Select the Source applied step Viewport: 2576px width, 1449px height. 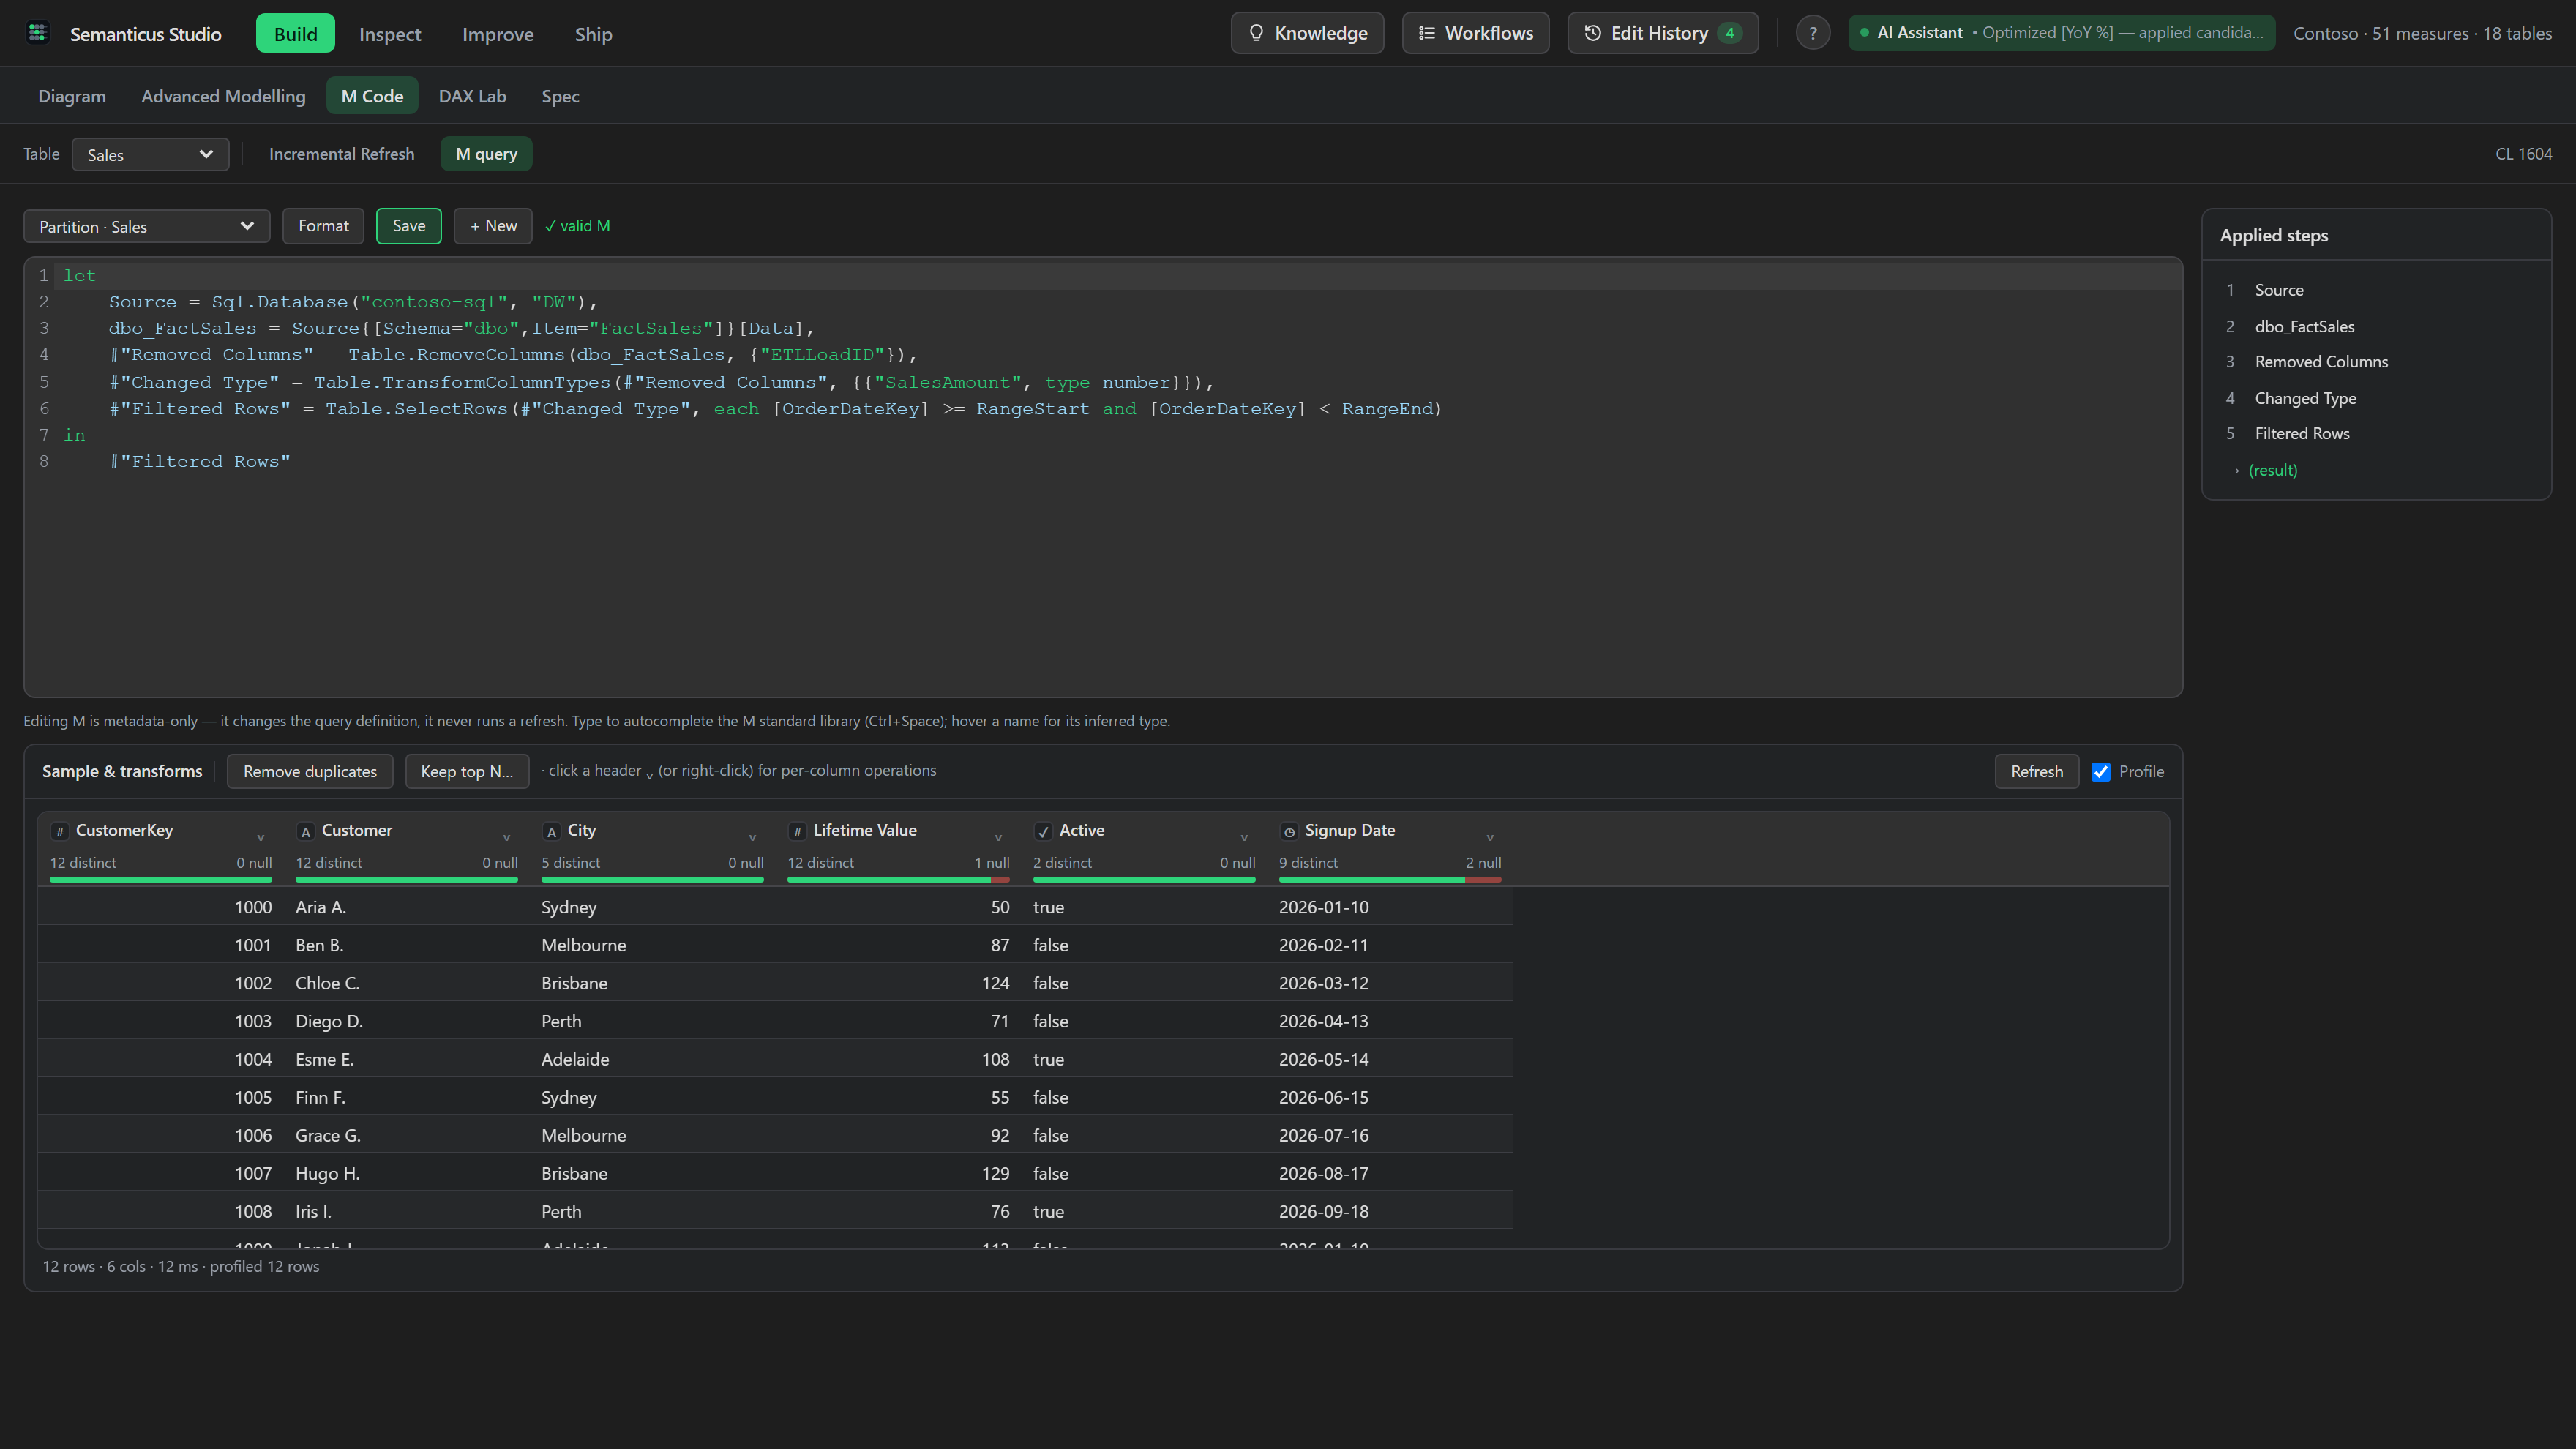point(2278,290)
